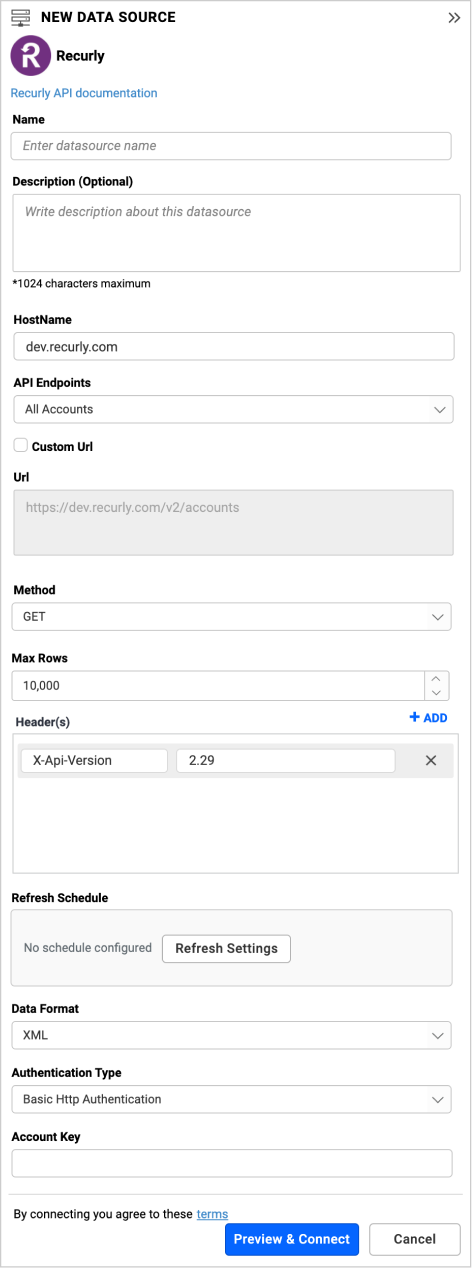Add a new header with plus ADD
This screenshot has width=472, height=1268.
428,718
